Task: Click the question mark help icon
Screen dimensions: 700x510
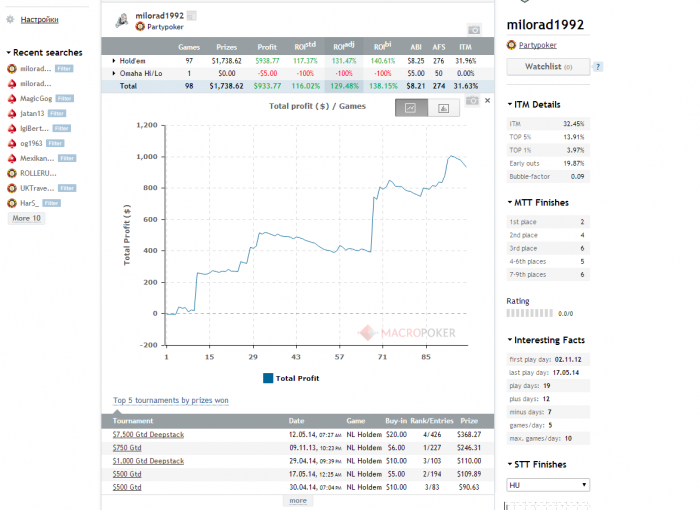Action: [x=598, y=67]
